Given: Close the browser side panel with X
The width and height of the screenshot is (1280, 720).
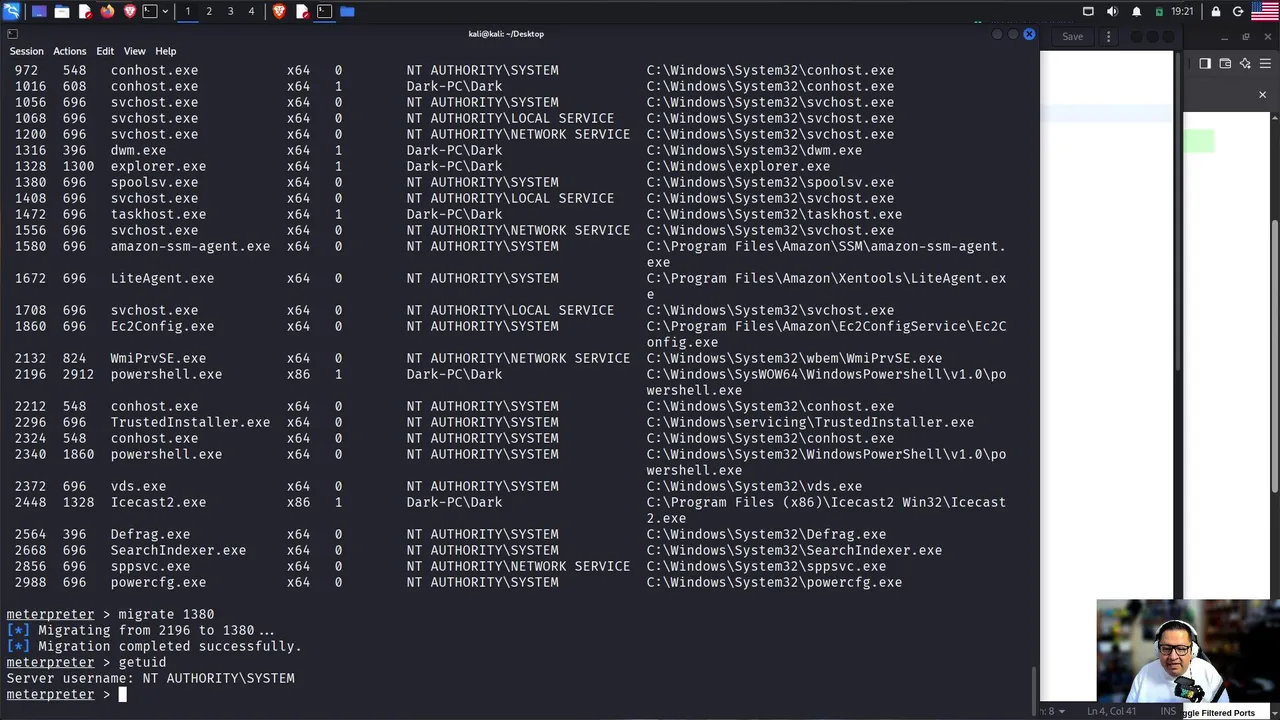Looking at the screenshot, I should 1262,95.
